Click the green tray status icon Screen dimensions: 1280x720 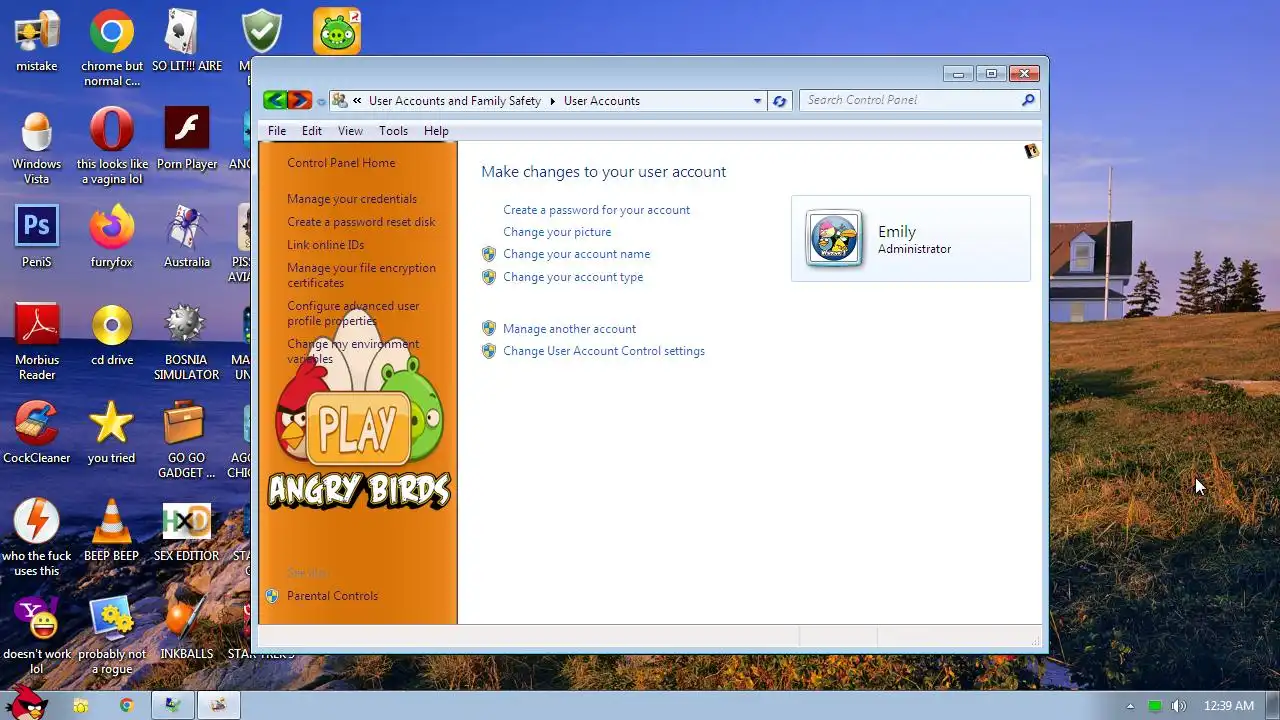click(1155, 706)
